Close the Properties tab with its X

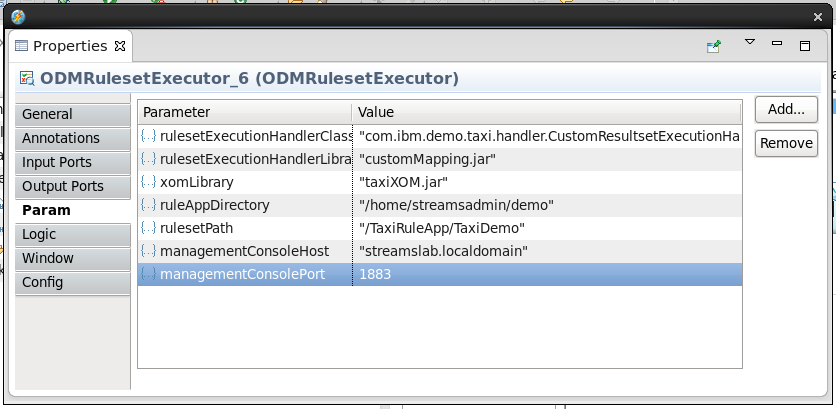(120, 46)
